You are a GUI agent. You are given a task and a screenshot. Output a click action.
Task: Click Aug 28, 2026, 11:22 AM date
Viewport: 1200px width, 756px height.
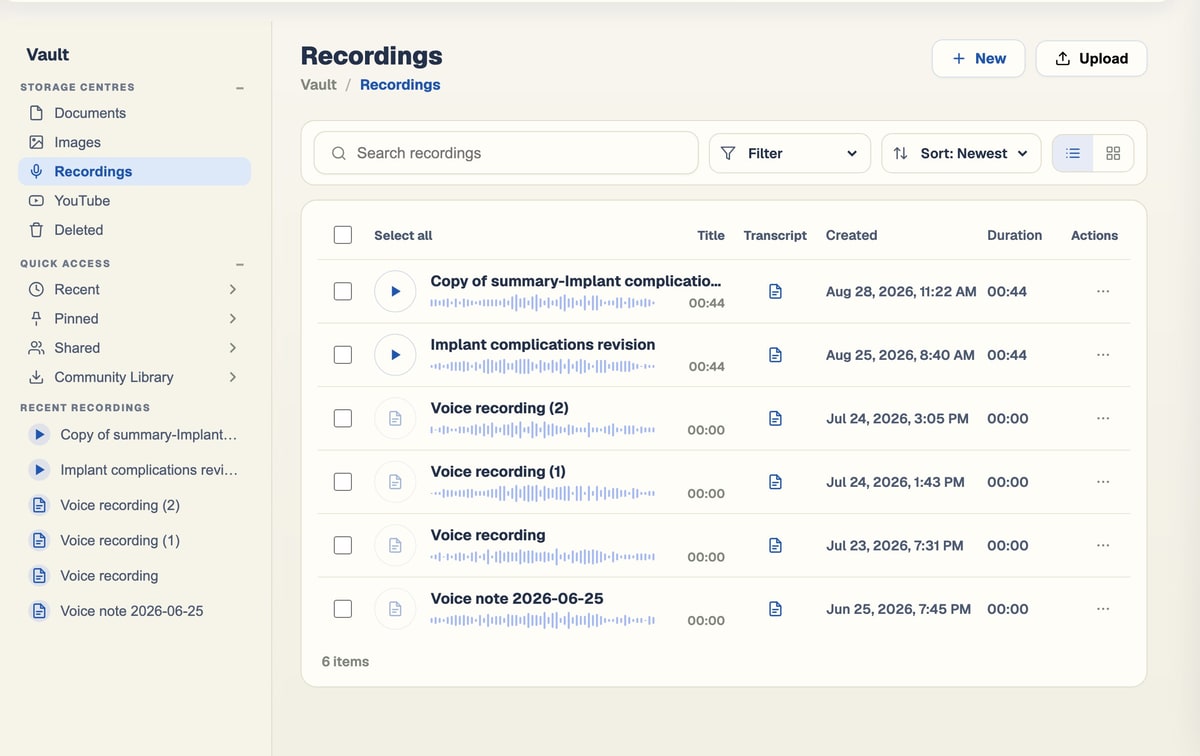[900, 291]
